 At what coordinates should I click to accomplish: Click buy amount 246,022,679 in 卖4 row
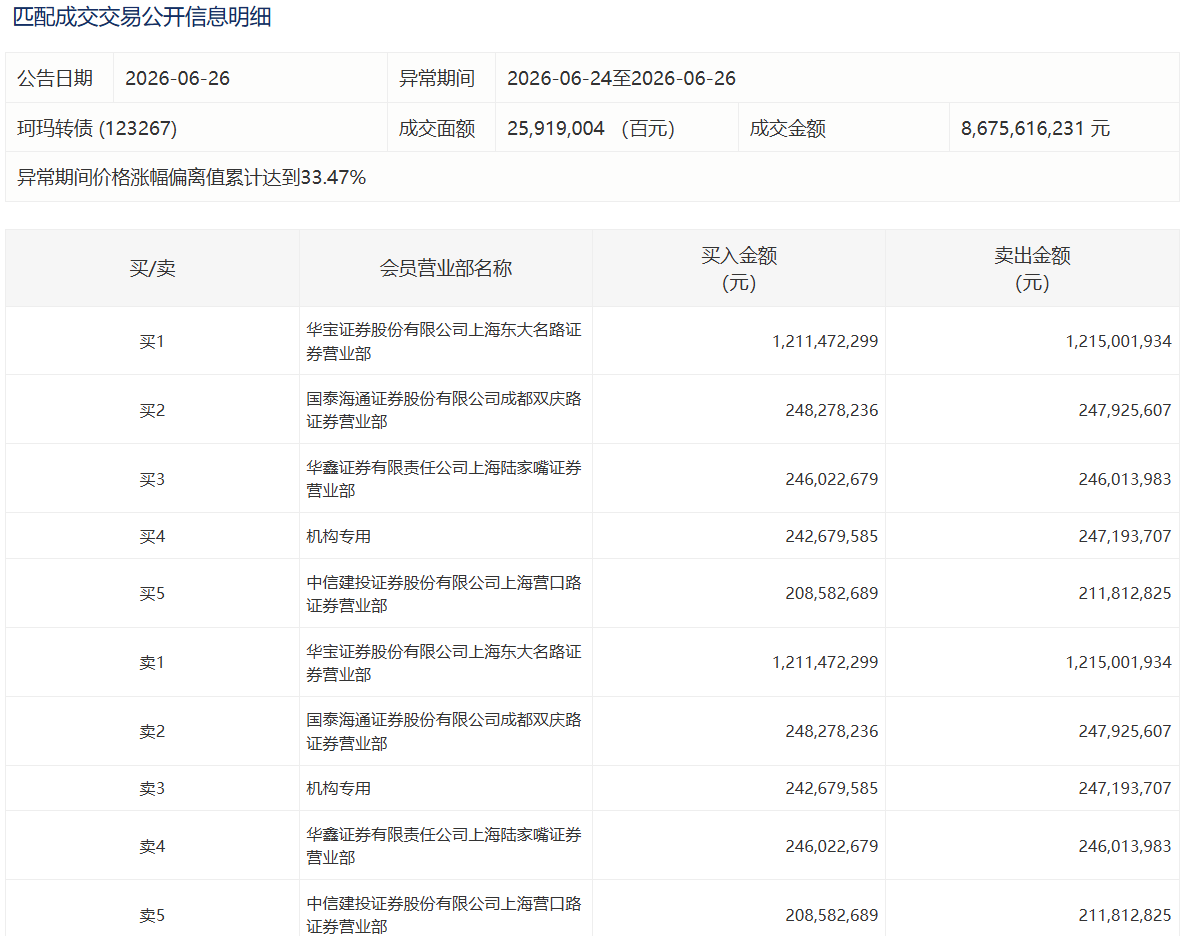coord(831,846)
